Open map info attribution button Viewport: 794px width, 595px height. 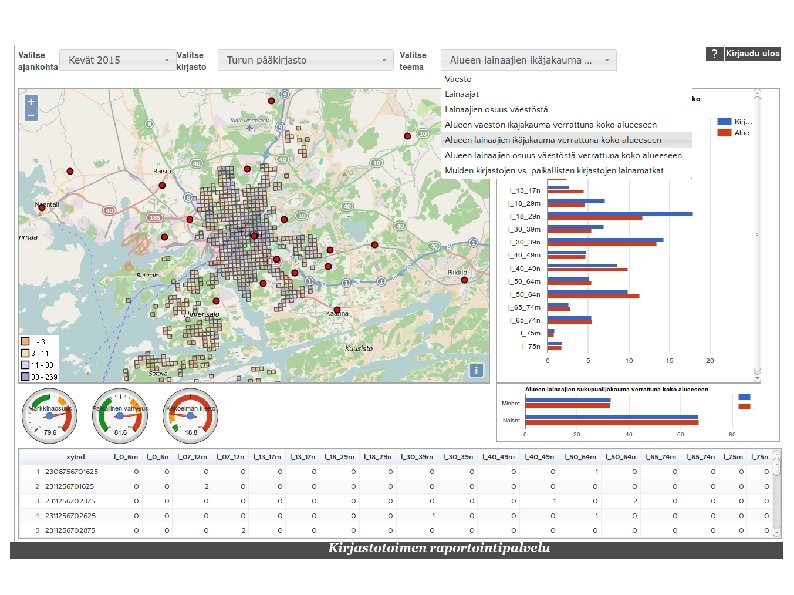pos(476,370)
